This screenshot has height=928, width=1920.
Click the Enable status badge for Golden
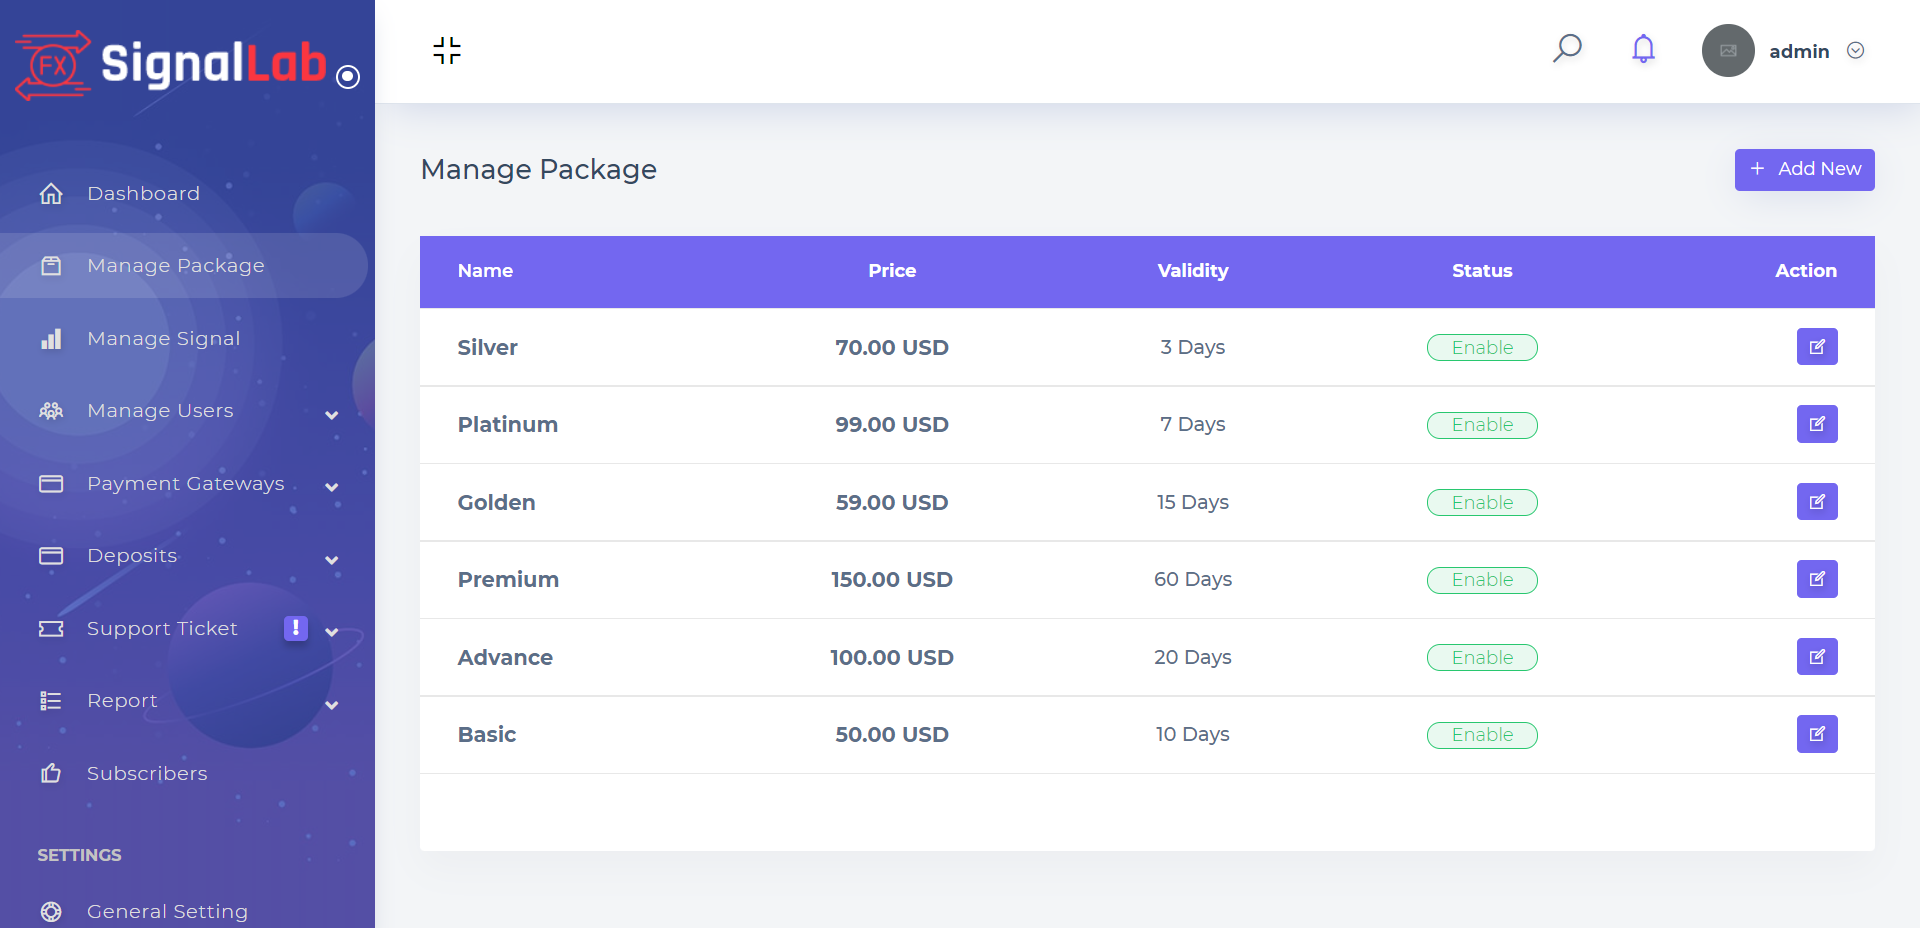tap(1481, 502)
